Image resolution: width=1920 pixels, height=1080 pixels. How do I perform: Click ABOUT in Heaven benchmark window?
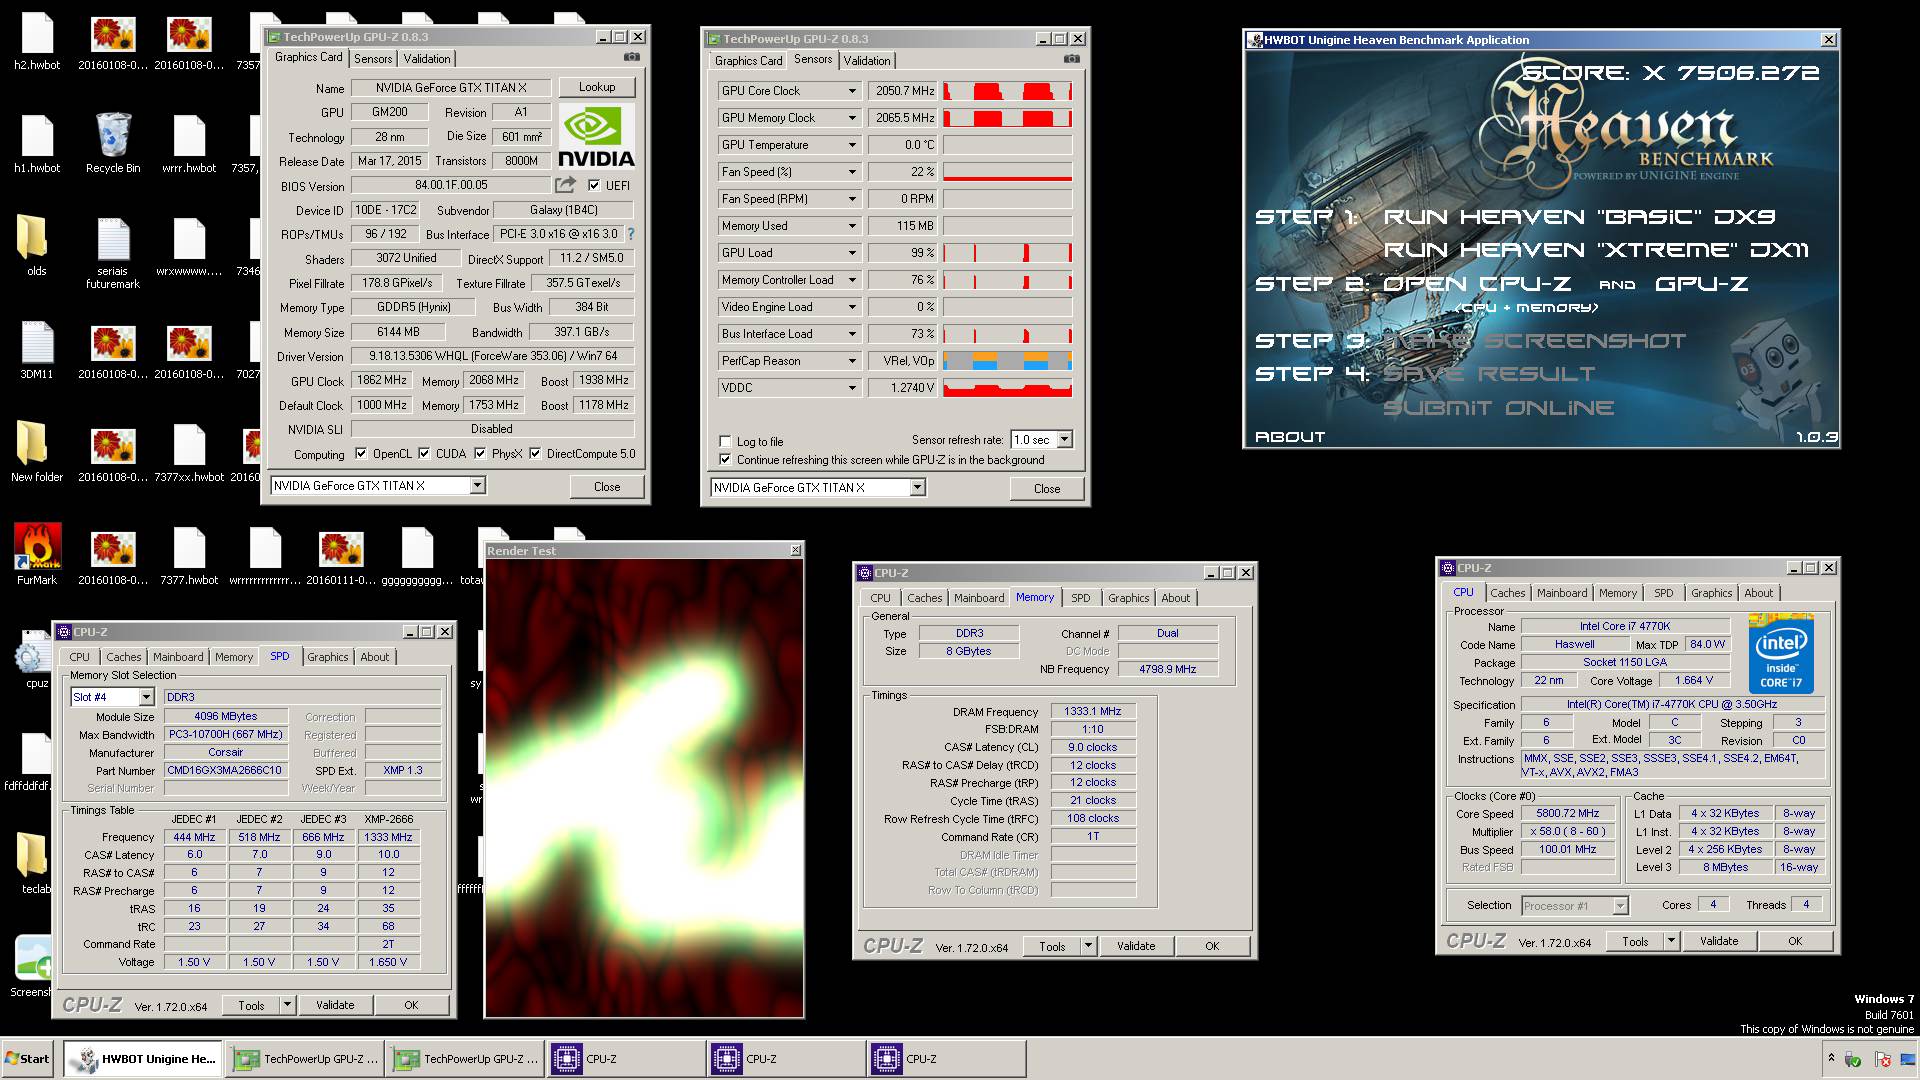tap(1290, 437)
